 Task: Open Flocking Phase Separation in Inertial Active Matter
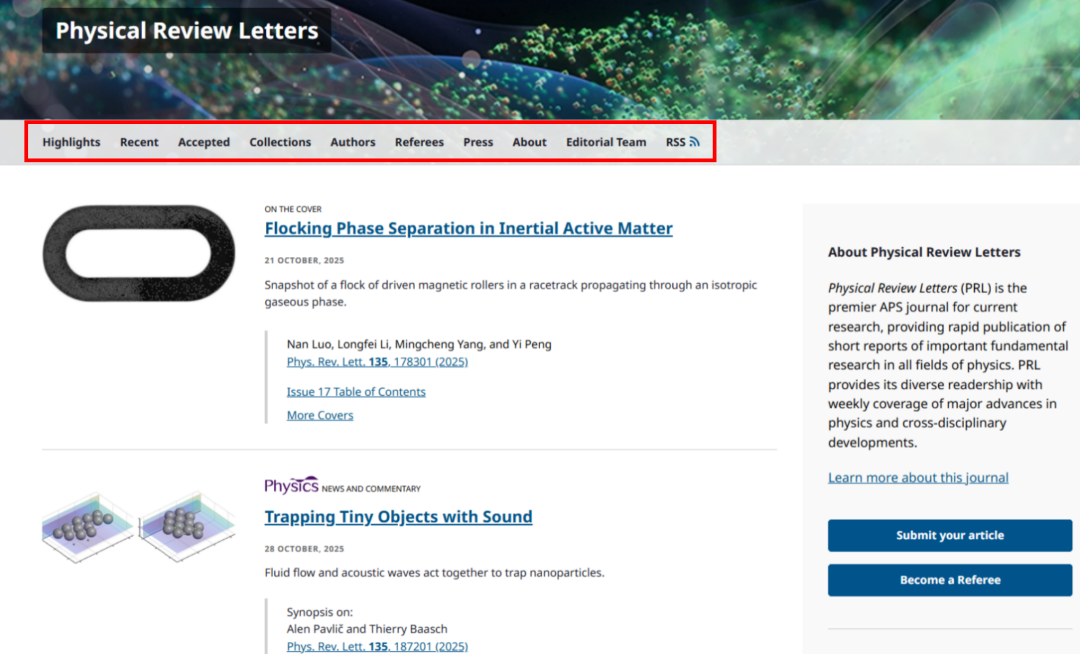[468, 228]
